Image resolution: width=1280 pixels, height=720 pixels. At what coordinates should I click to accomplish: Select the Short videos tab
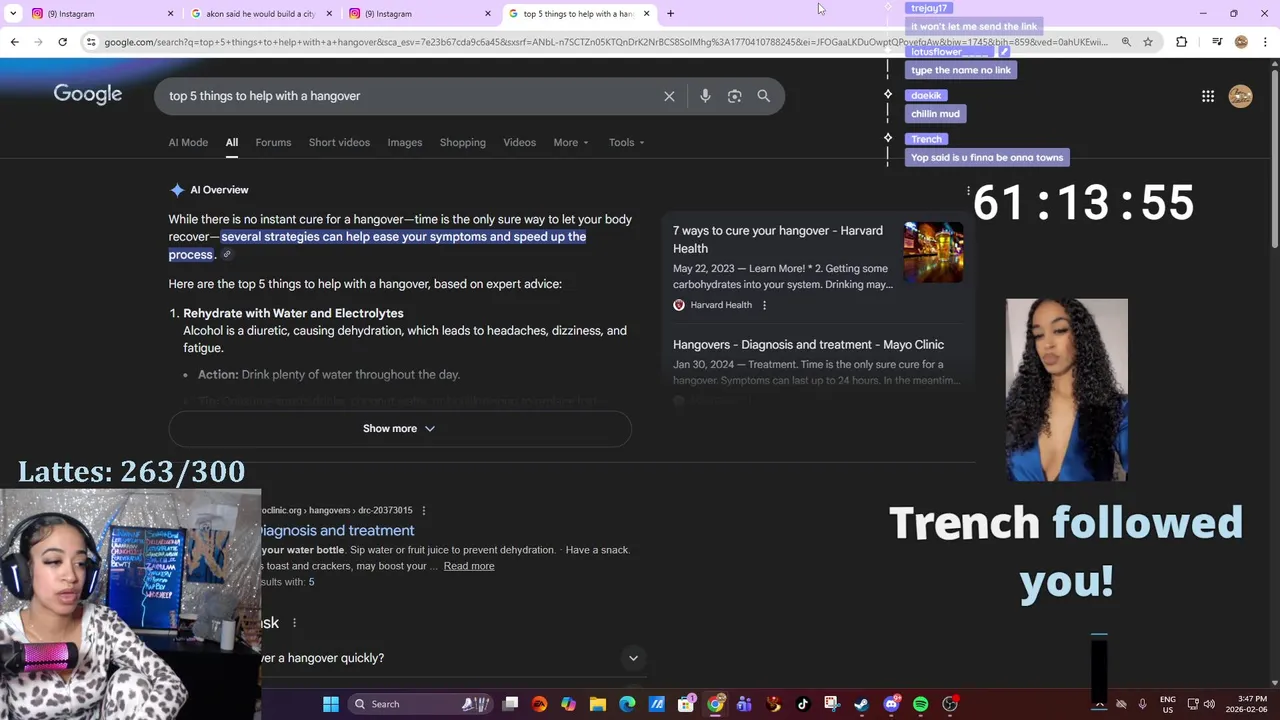[339, 142]
